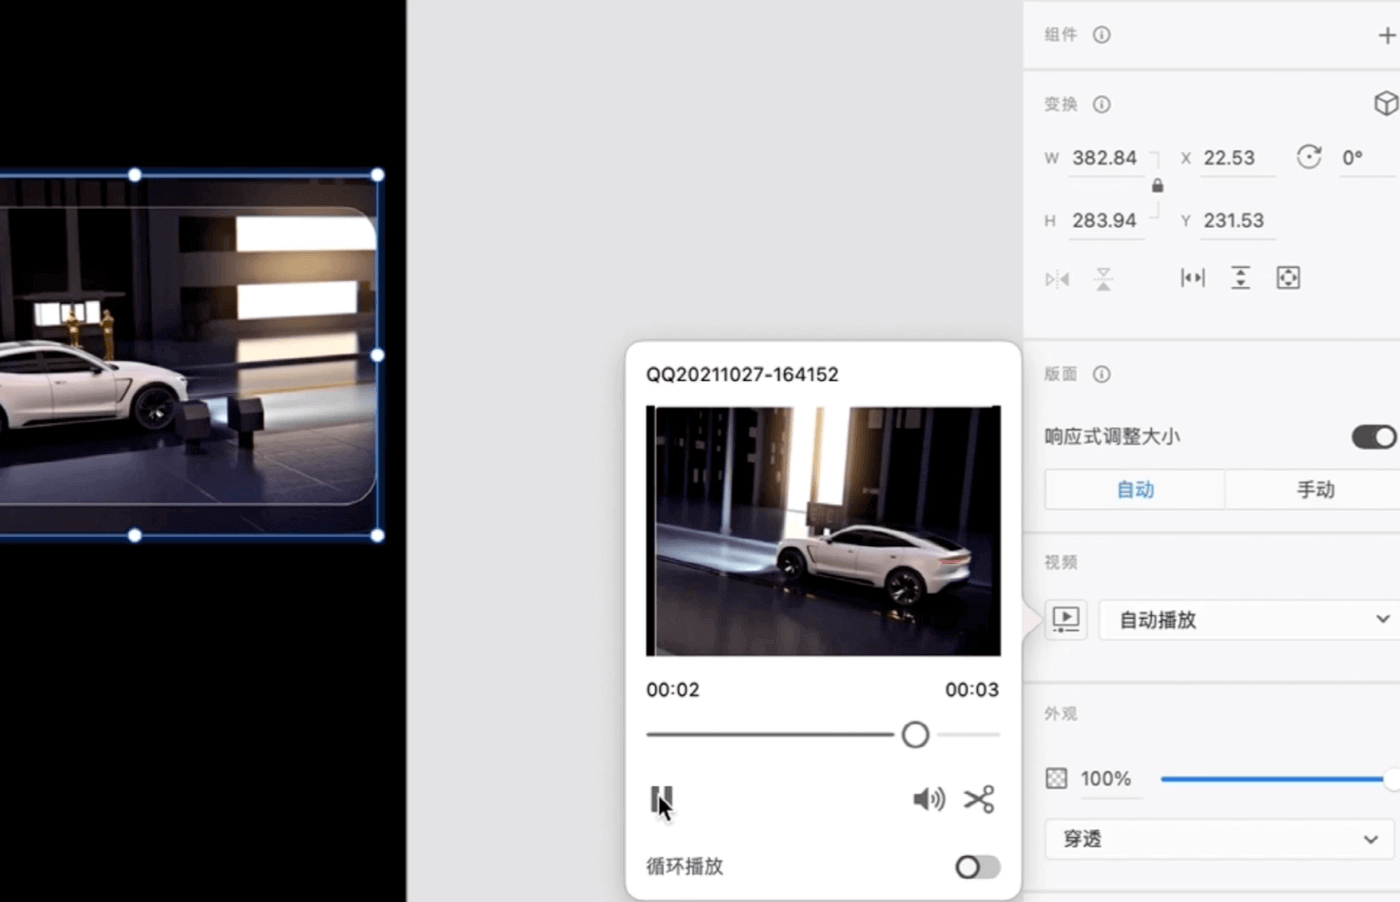Click the rotation icon

(x=1309, y=157)
